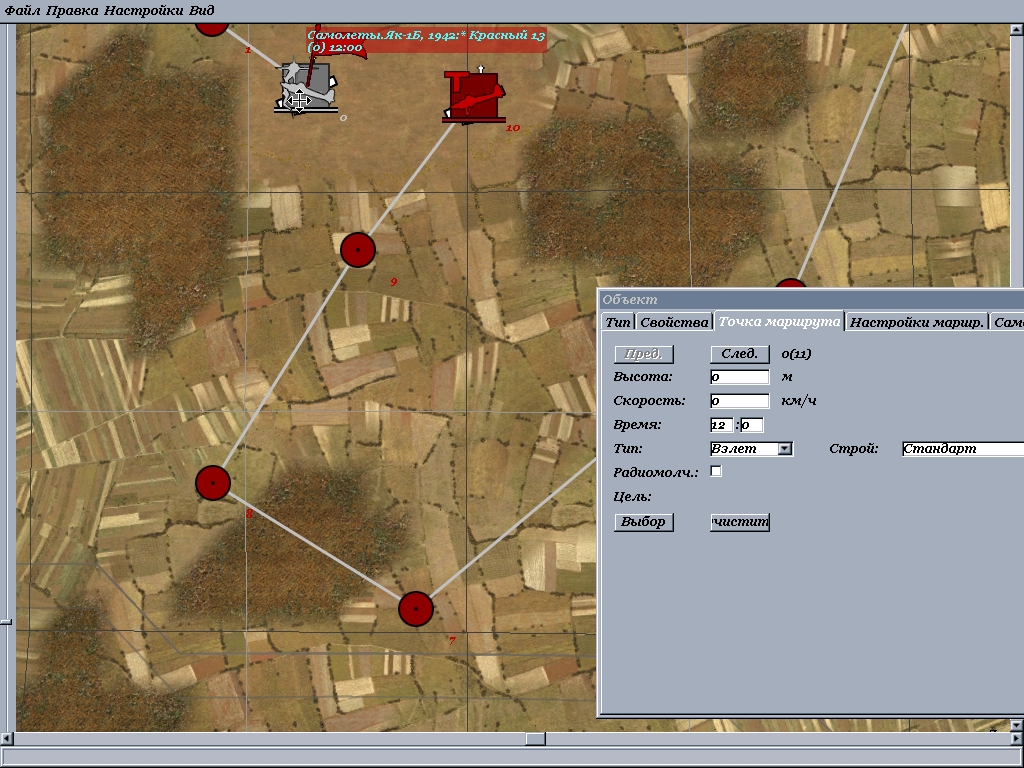This screenshot has width=1024, height=768.
Task: Select red waypoint marker number 9
Action: click(358, 249)
